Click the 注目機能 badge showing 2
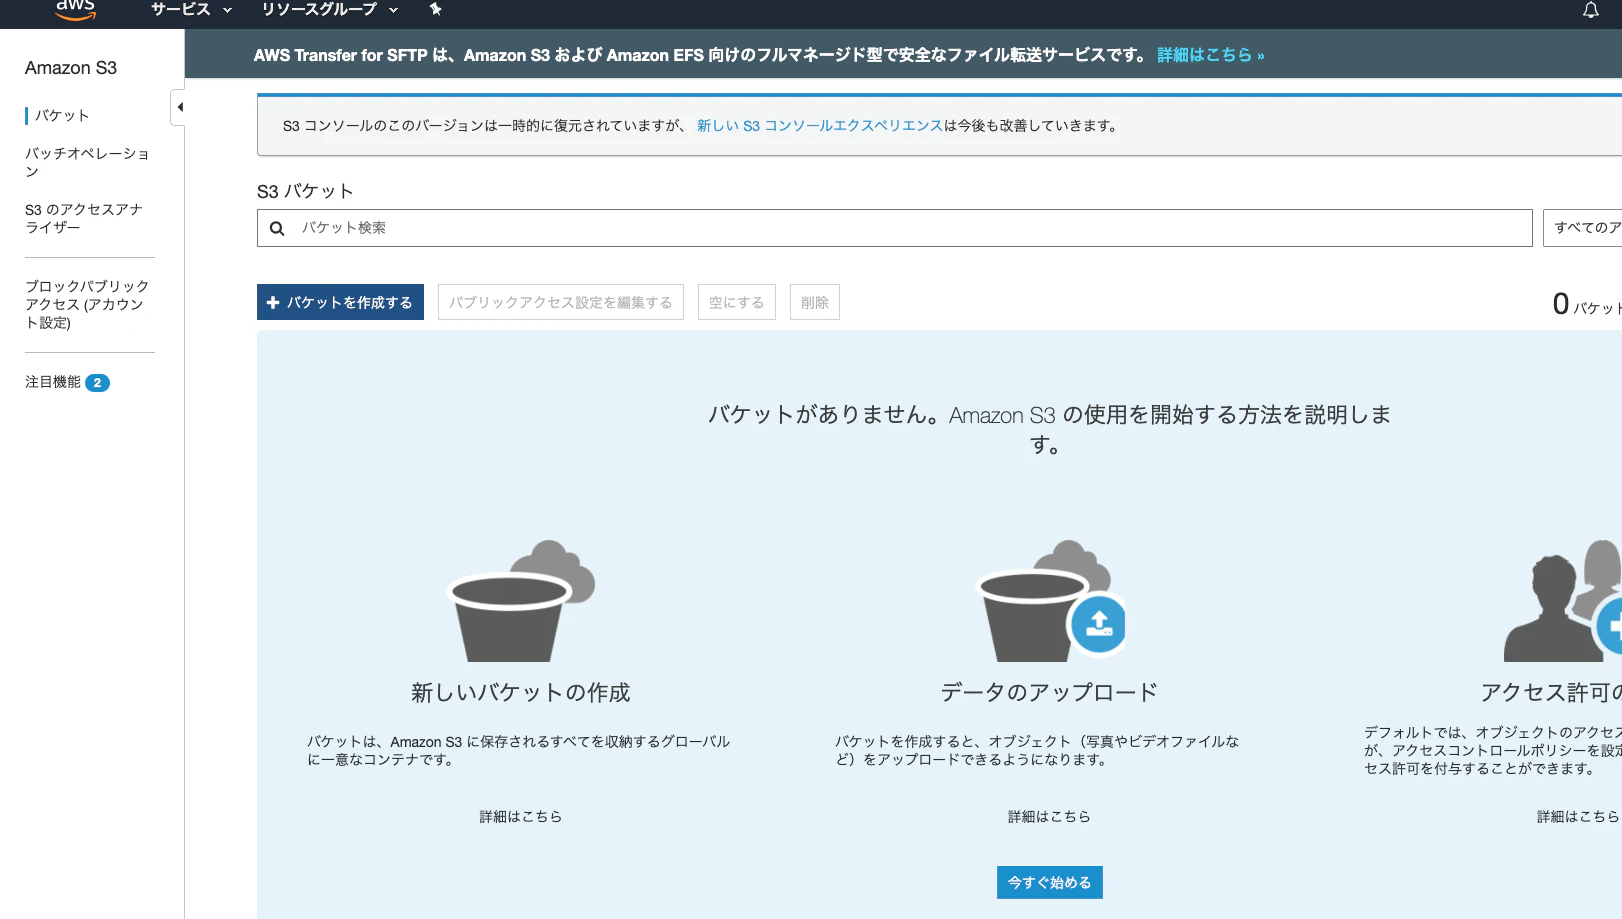 click(x=97, y=383)
